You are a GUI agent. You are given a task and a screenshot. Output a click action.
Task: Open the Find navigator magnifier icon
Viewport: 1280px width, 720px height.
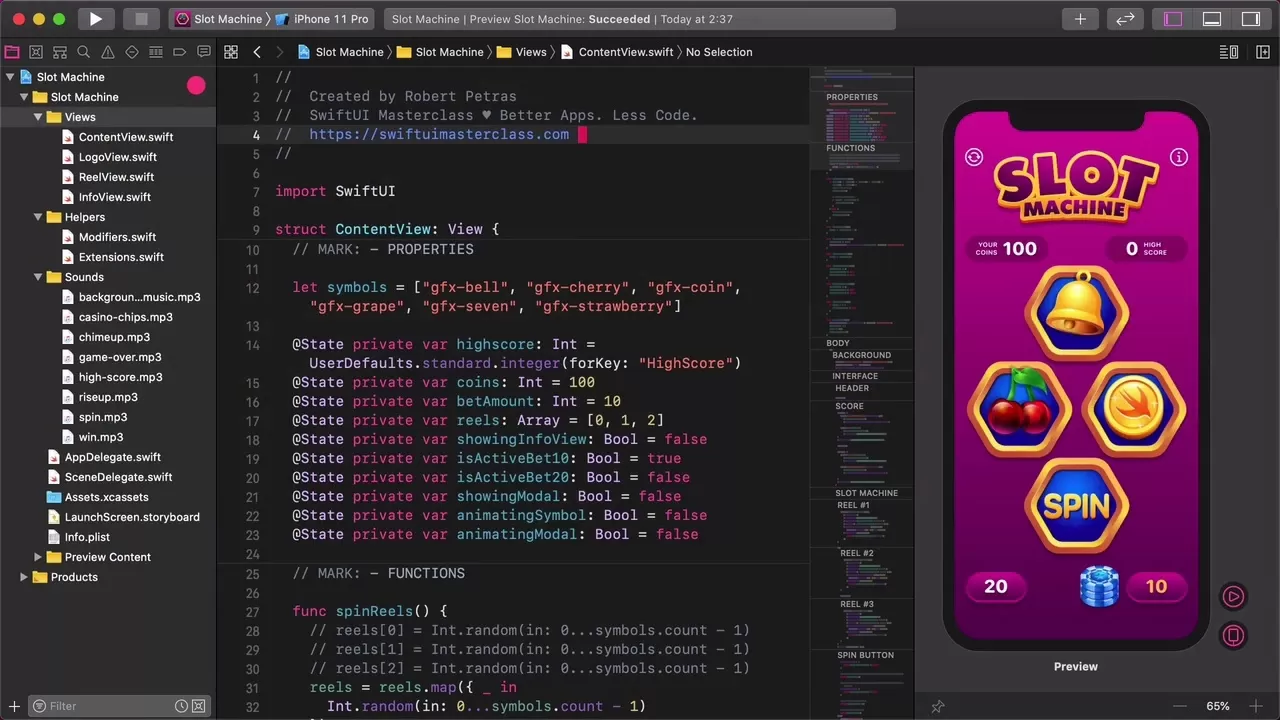[x=84, y=52]
